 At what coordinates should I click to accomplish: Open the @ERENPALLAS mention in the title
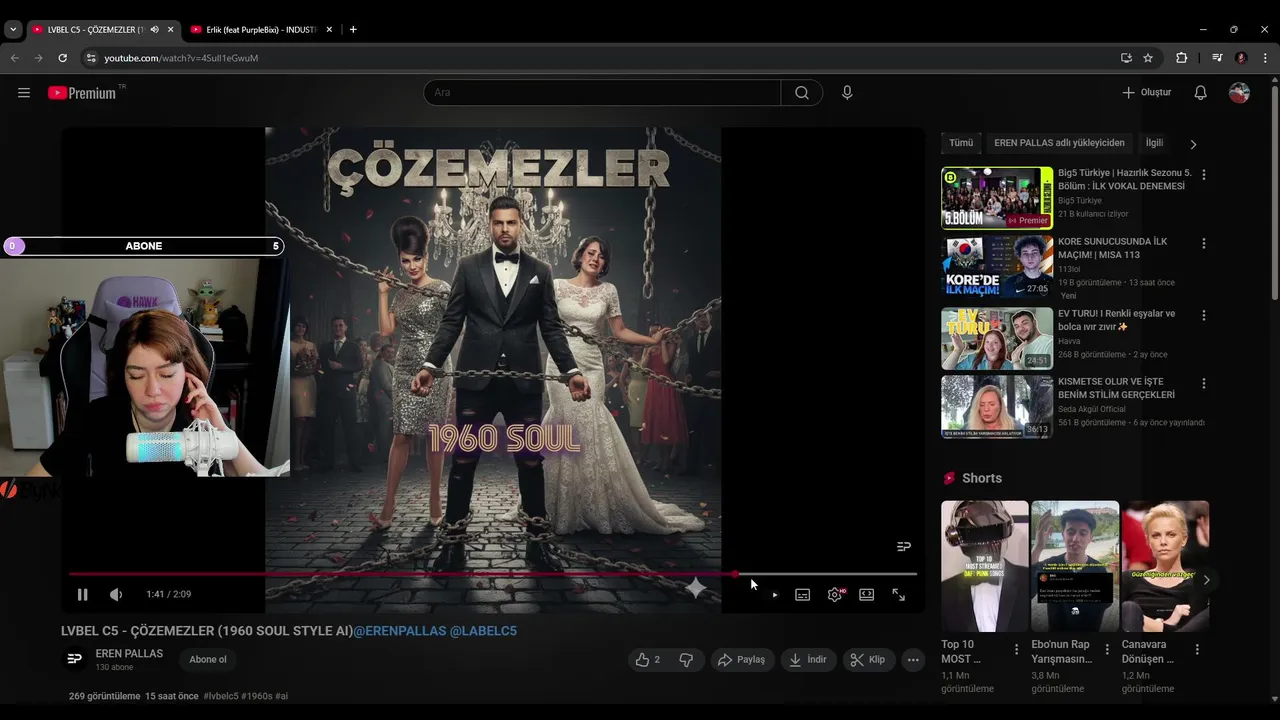pos(399,631)
